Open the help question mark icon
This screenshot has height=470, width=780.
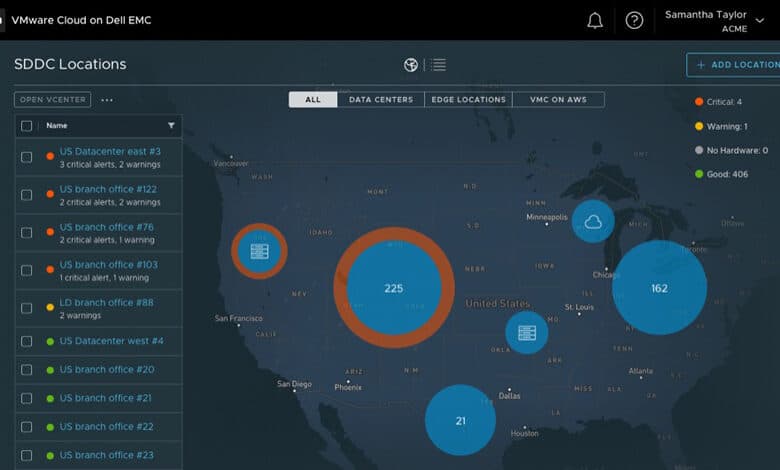[634, 20]
